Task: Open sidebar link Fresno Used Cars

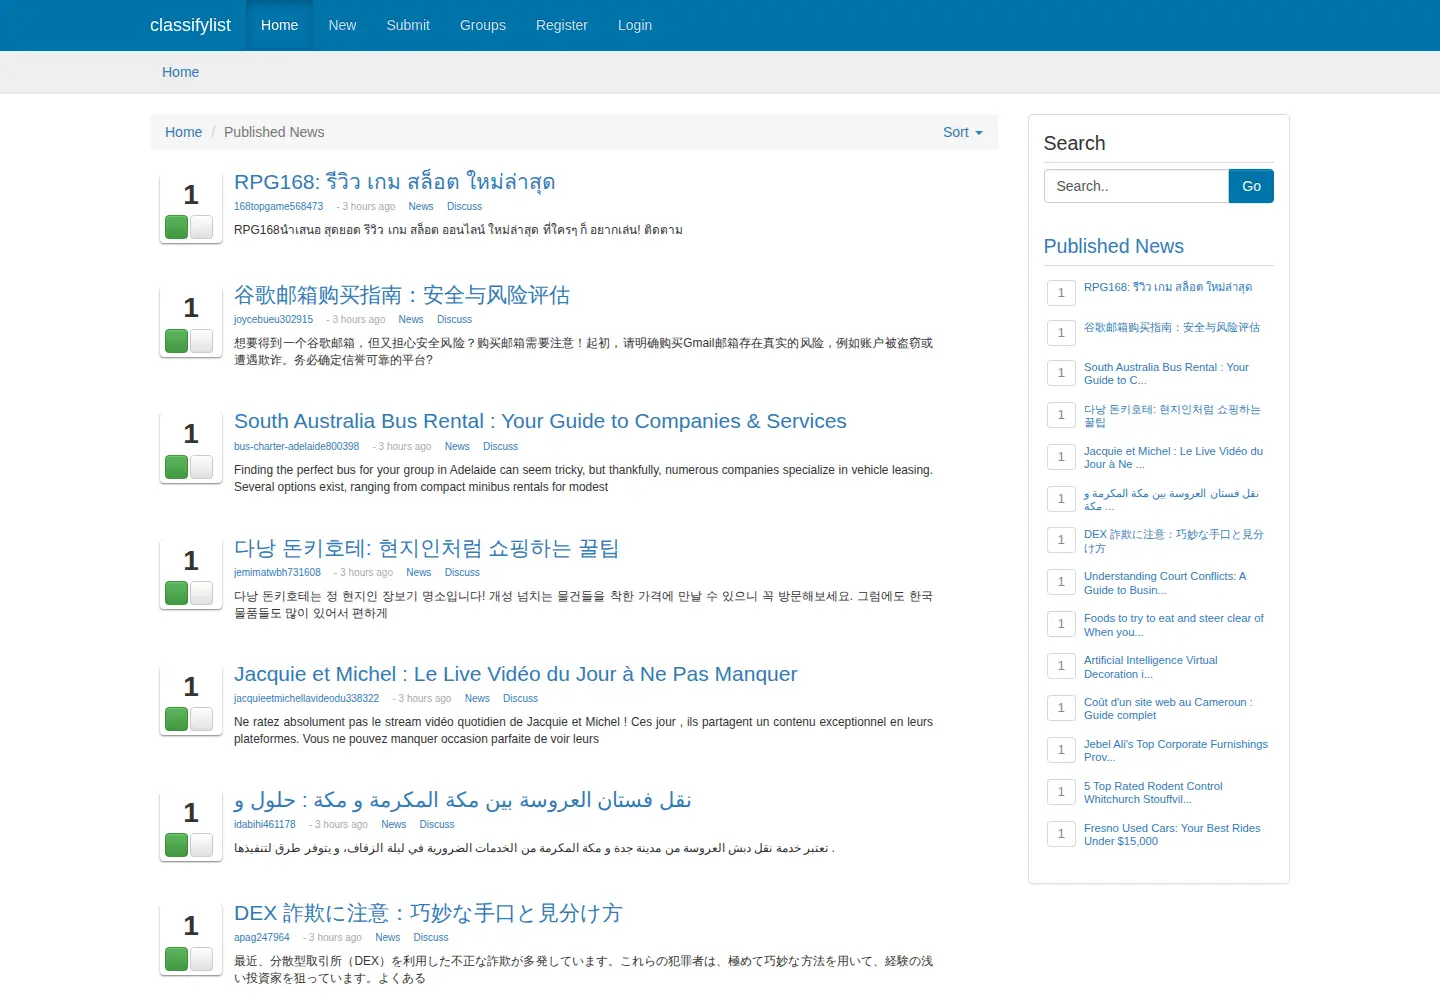Action: (1172, 835)
